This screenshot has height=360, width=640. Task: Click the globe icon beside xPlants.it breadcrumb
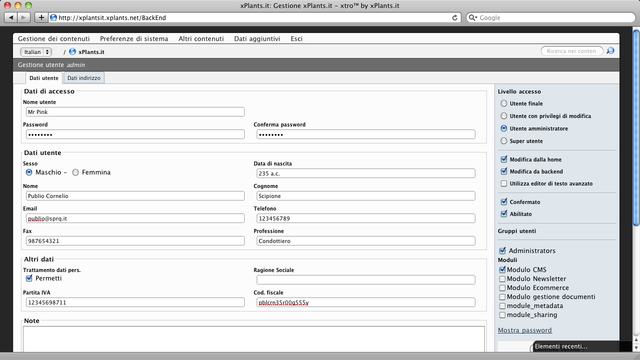click(73, 52)
